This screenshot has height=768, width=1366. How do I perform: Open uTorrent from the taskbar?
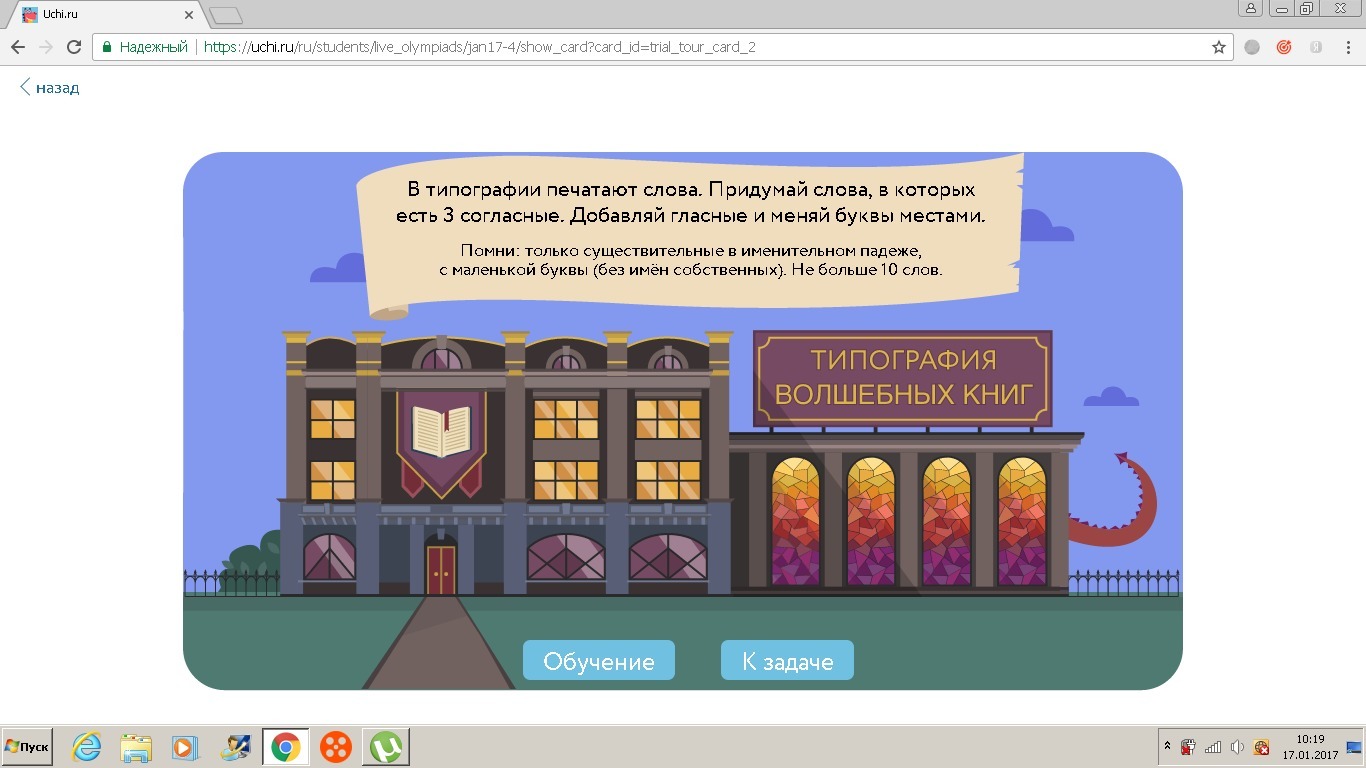tap(386, 747)
